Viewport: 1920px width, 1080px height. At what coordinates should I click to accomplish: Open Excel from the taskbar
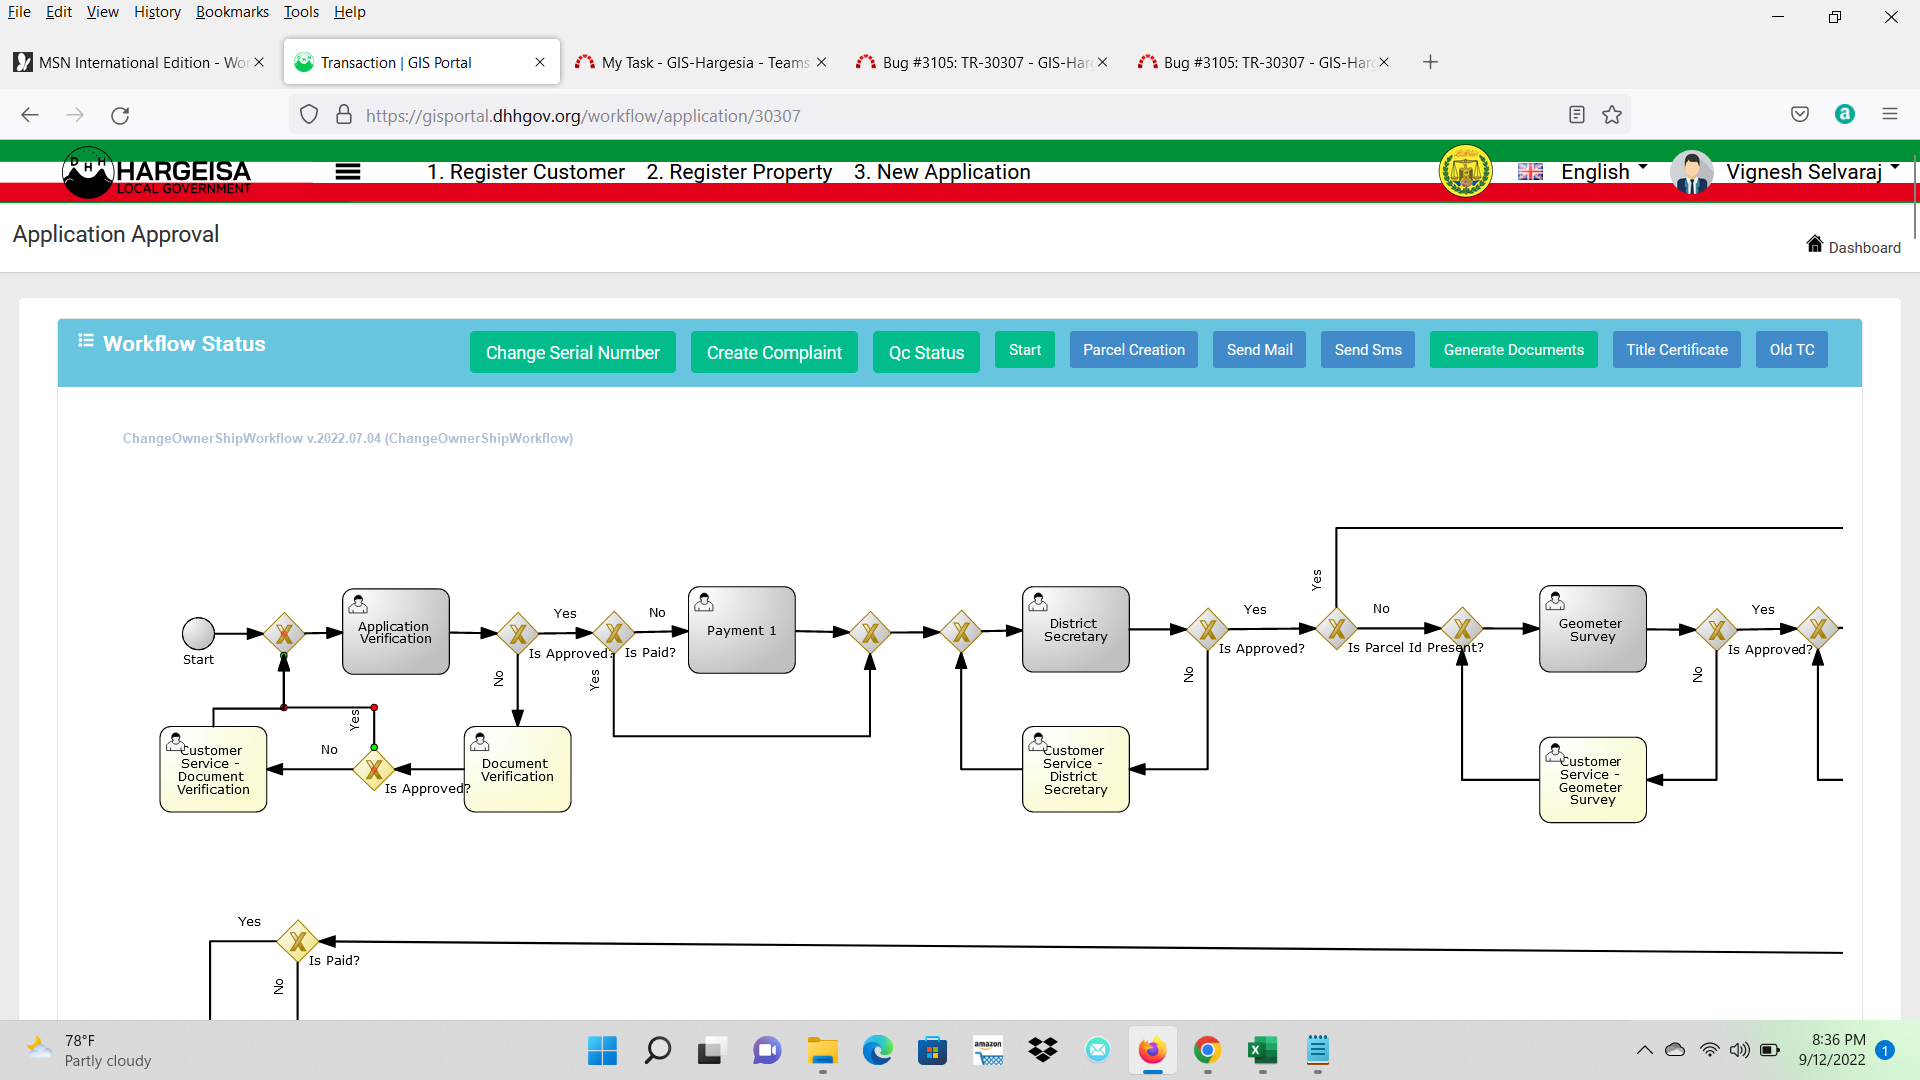pyautogui.click(x=1262, y=1050)
